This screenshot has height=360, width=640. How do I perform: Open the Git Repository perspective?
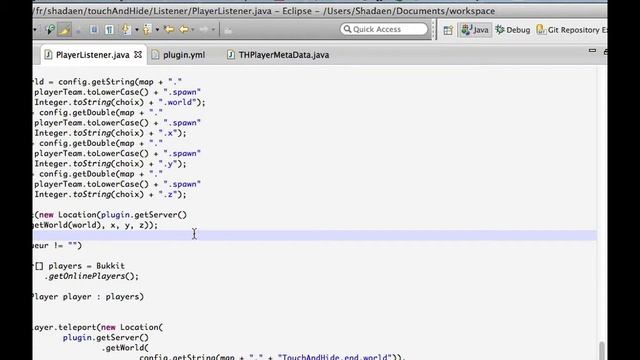[x=571, y=30]
